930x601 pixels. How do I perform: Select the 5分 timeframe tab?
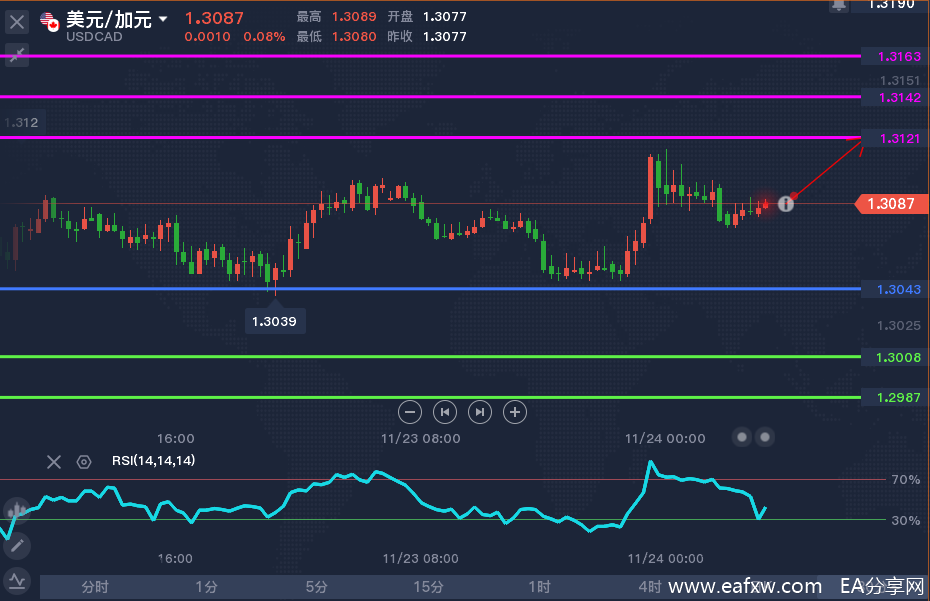point(317,587)
